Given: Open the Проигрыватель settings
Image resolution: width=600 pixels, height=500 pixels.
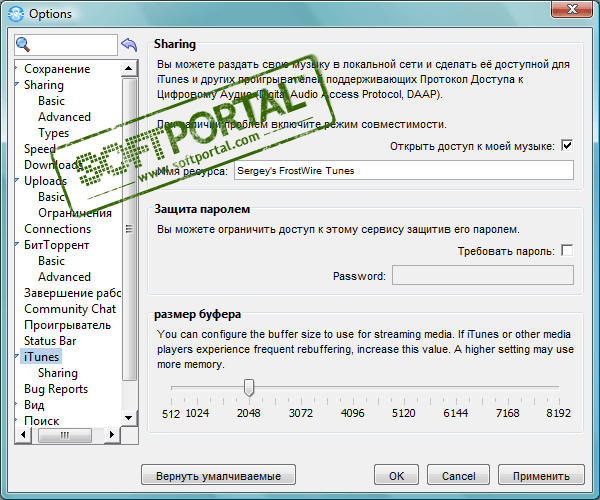Looking at the screenshot, I should (67, 325).
